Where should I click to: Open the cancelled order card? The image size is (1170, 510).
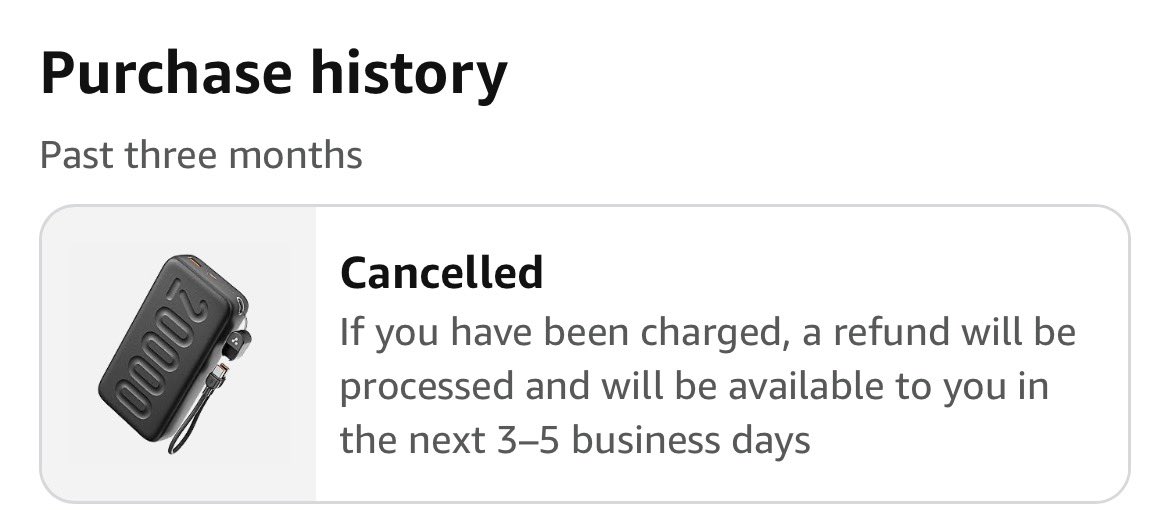(x=584, y=354)
